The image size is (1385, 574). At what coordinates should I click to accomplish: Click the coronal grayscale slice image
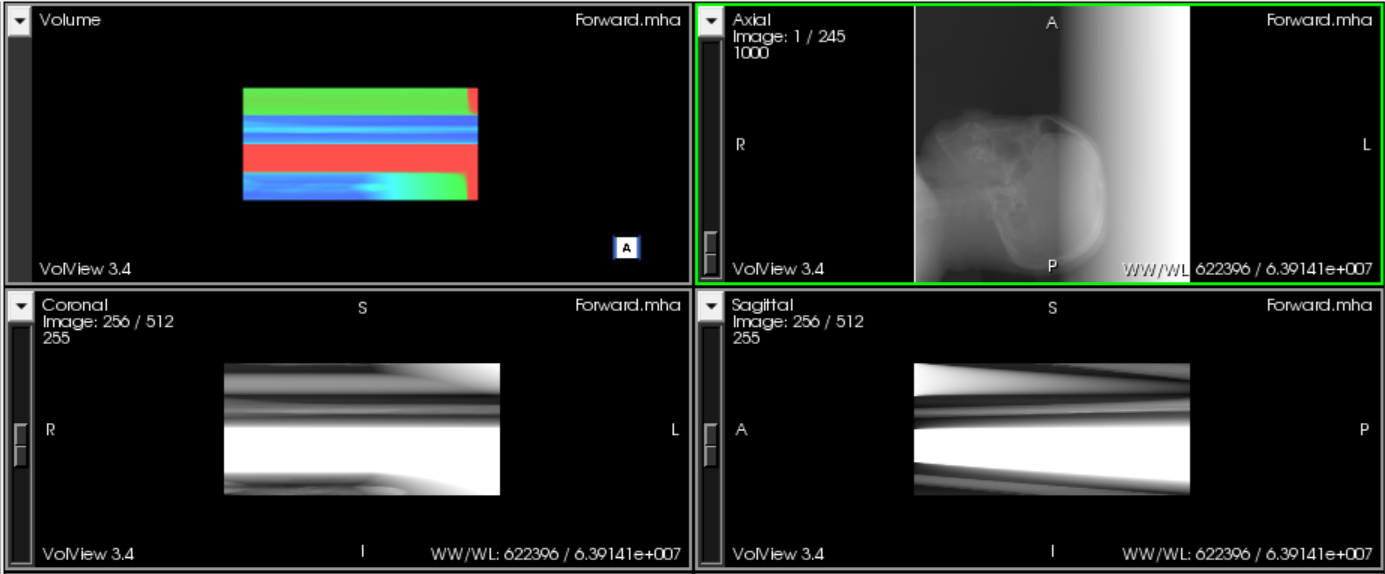(x=361, y=429)
